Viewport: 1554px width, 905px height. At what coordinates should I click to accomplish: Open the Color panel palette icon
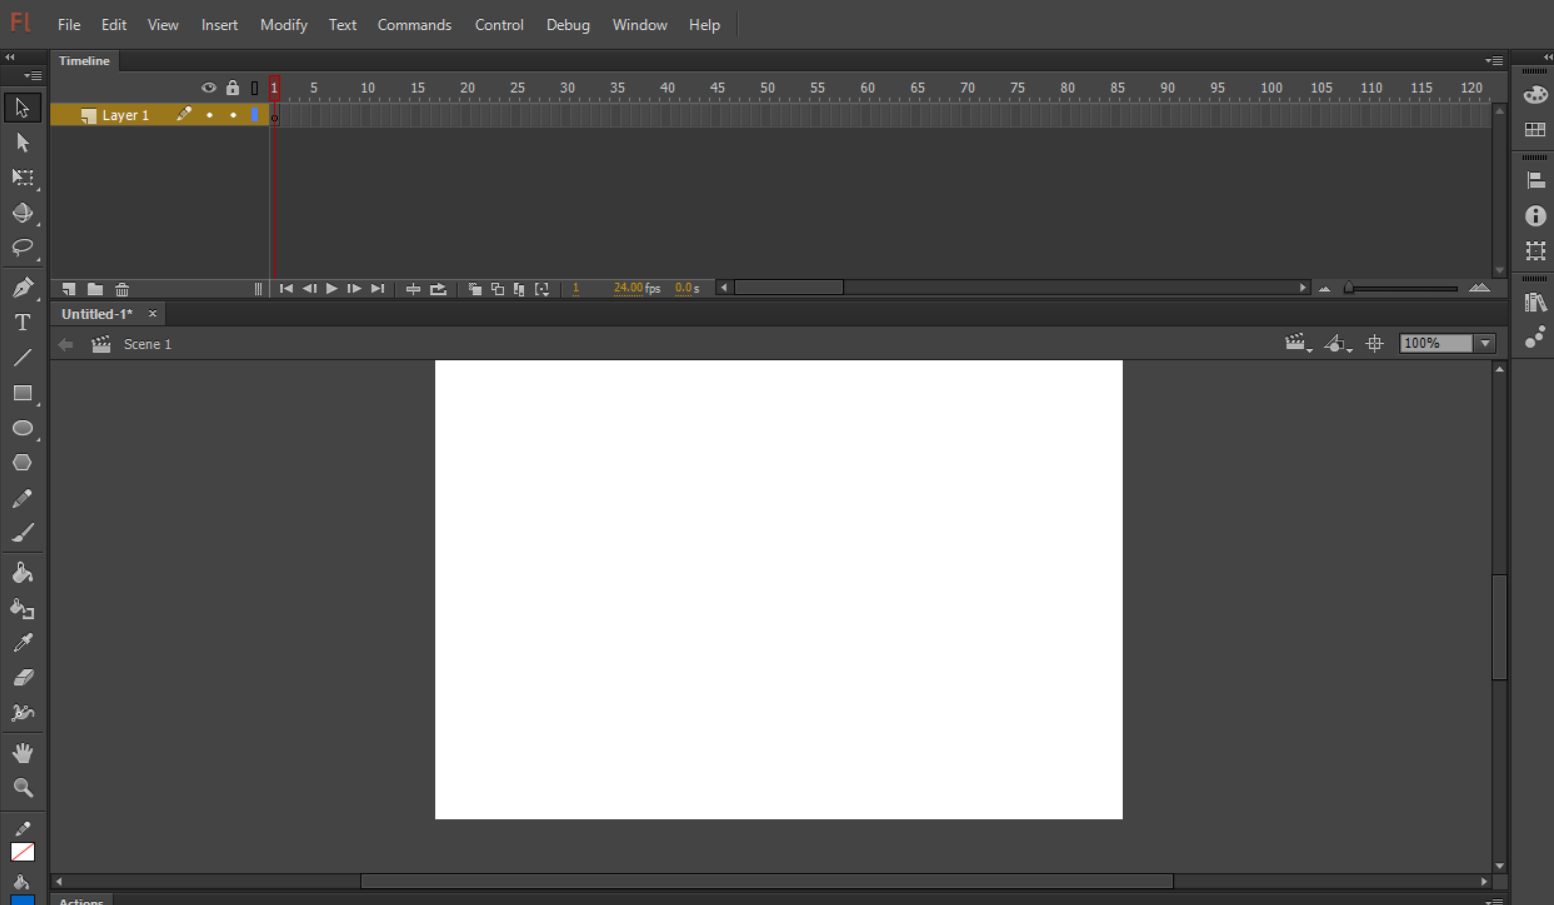[1535, 95]
